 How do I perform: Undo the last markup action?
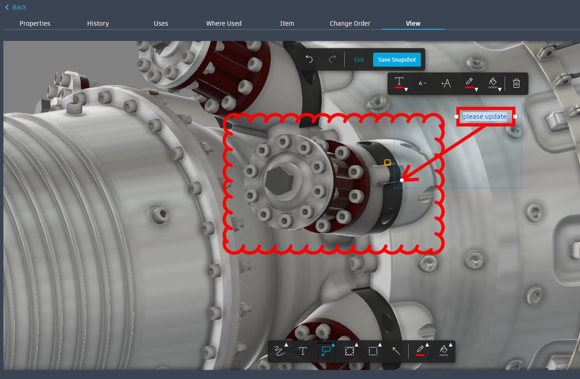[309, 59]
